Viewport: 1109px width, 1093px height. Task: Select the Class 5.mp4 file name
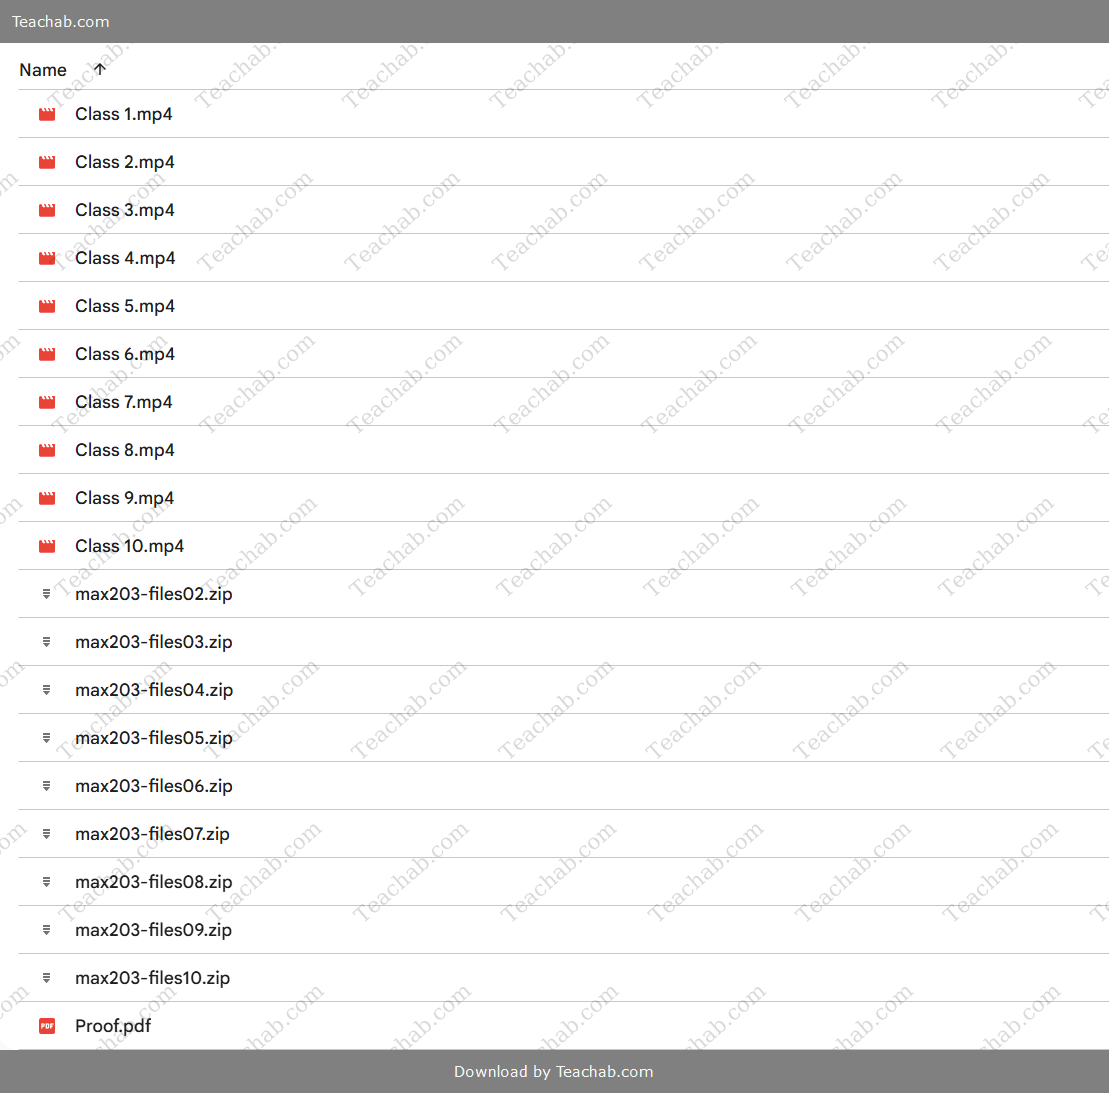click(125, 306)
